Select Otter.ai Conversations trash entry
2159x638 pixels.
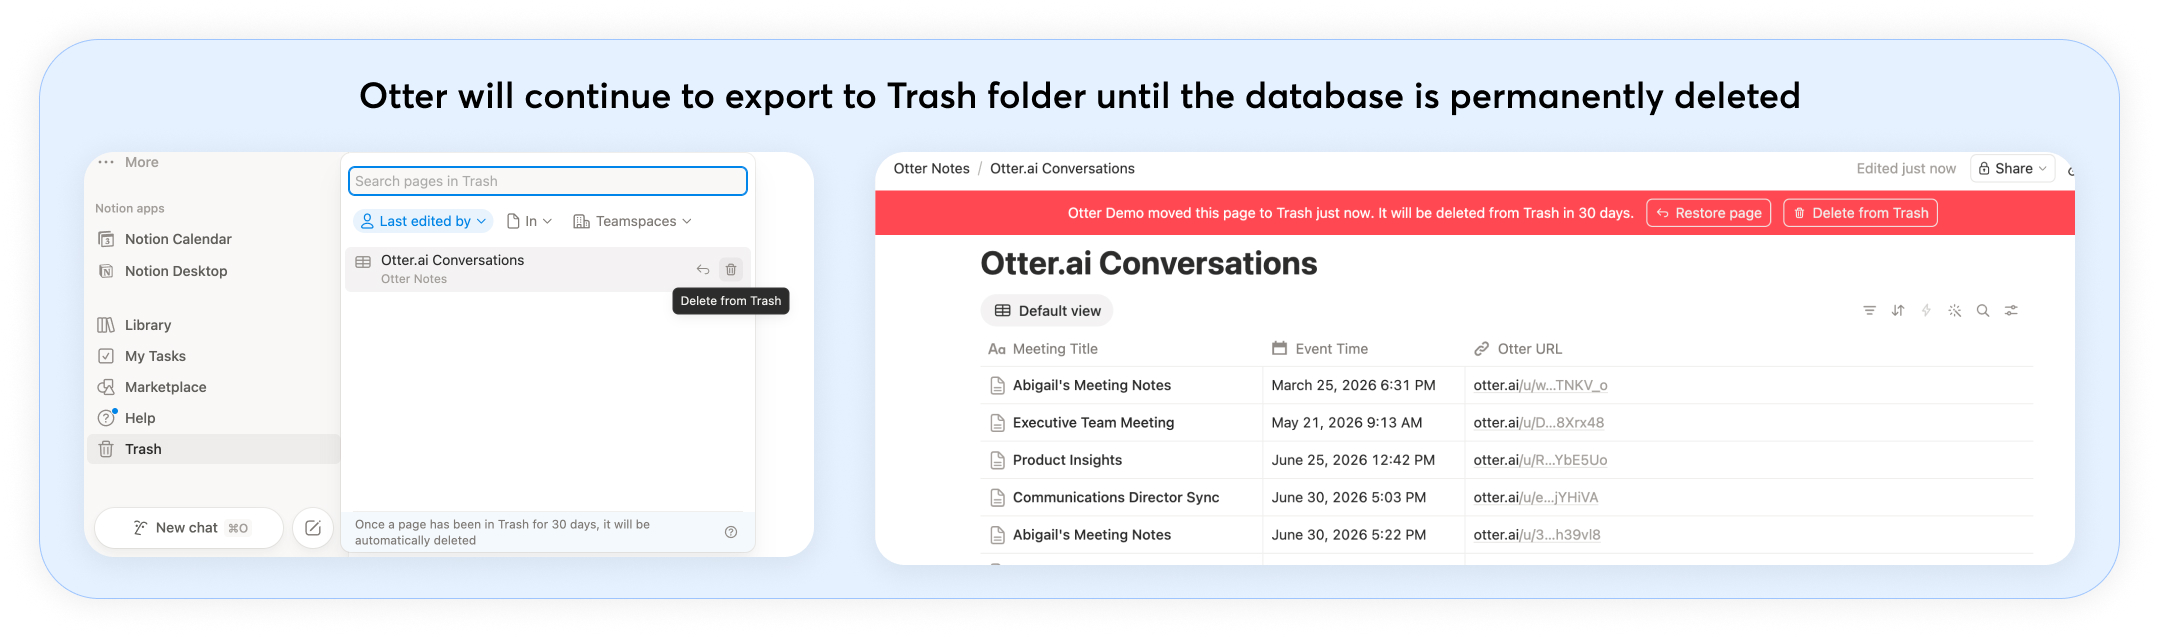[548, 269]
